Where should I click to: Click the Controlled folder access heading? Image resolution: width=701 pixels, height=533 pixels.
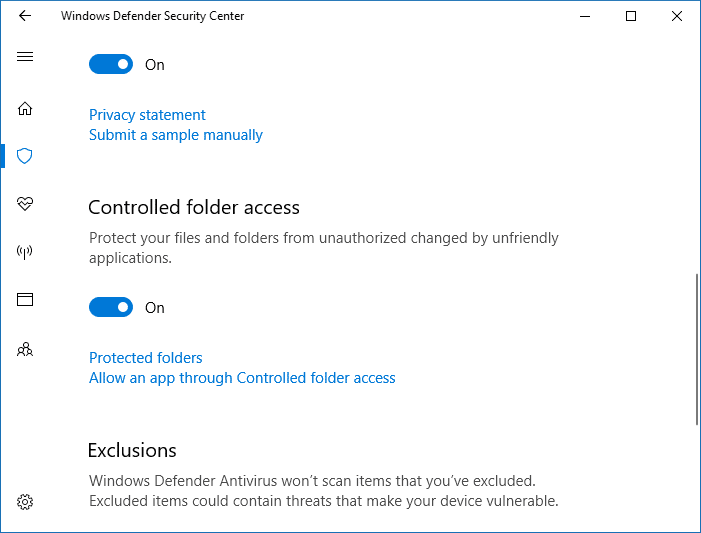[x=194, y=207]
